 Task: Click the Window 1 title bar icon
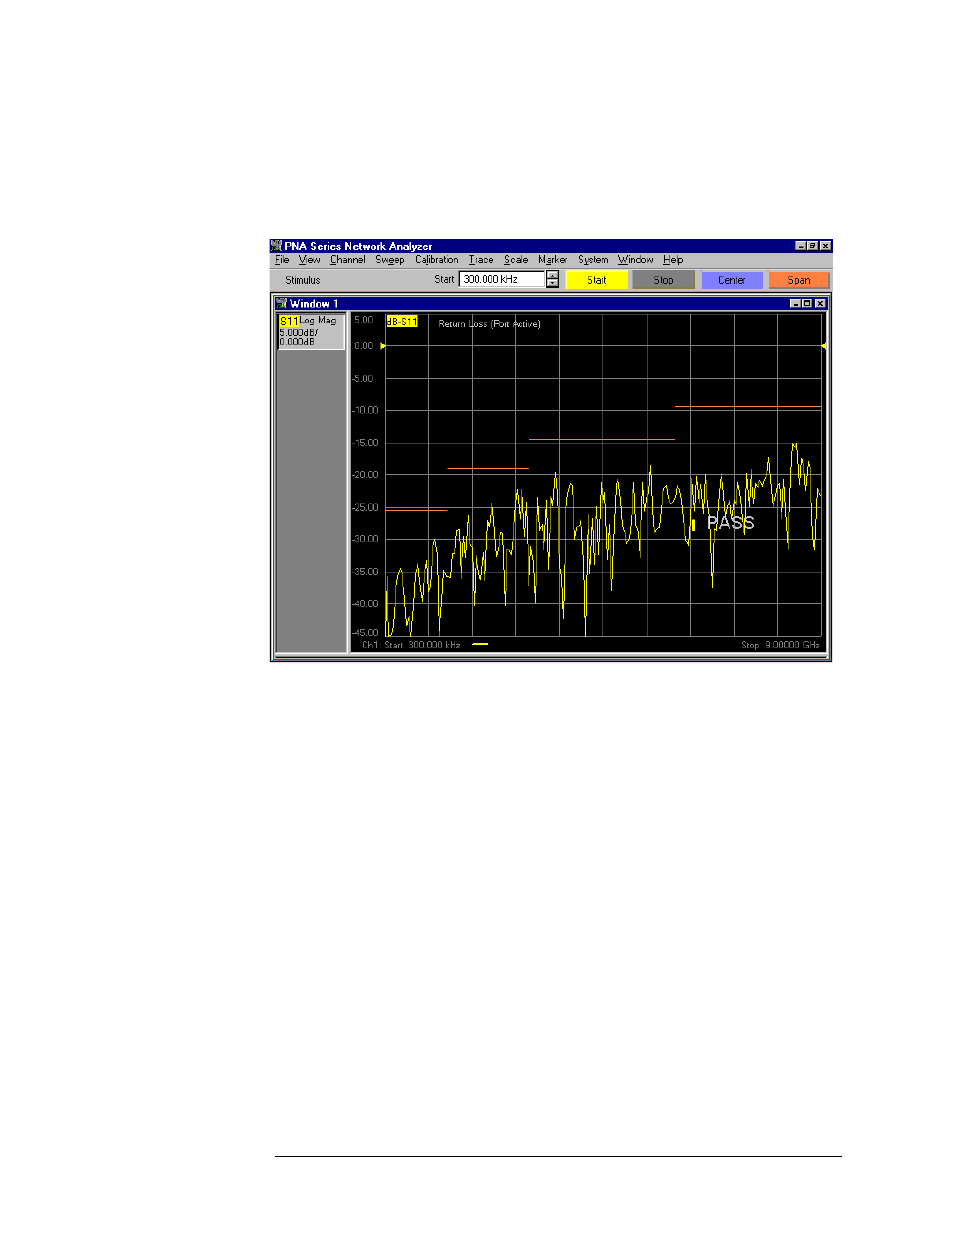[x=281, y=303]
